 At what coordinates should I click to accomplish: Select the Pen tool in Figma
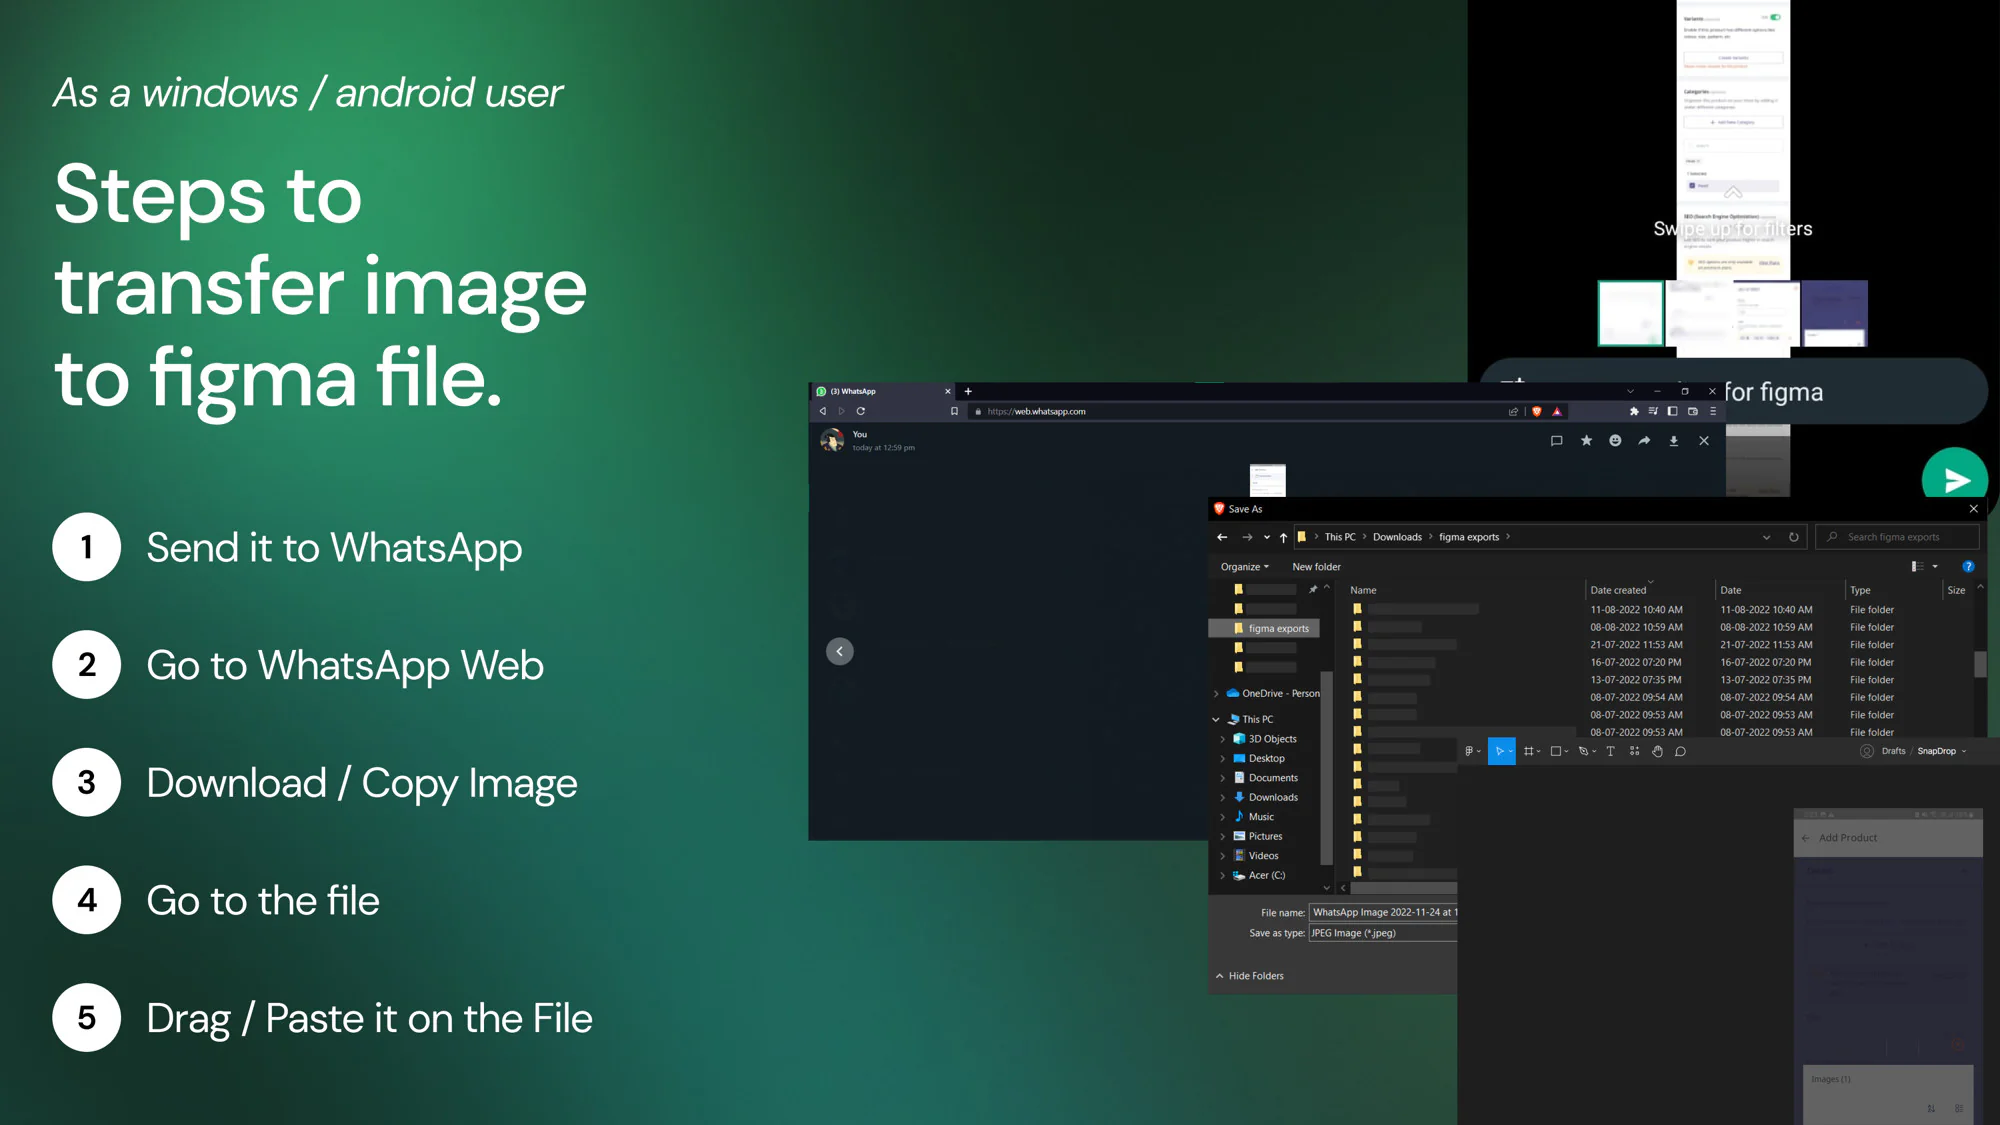point(1585,751)
